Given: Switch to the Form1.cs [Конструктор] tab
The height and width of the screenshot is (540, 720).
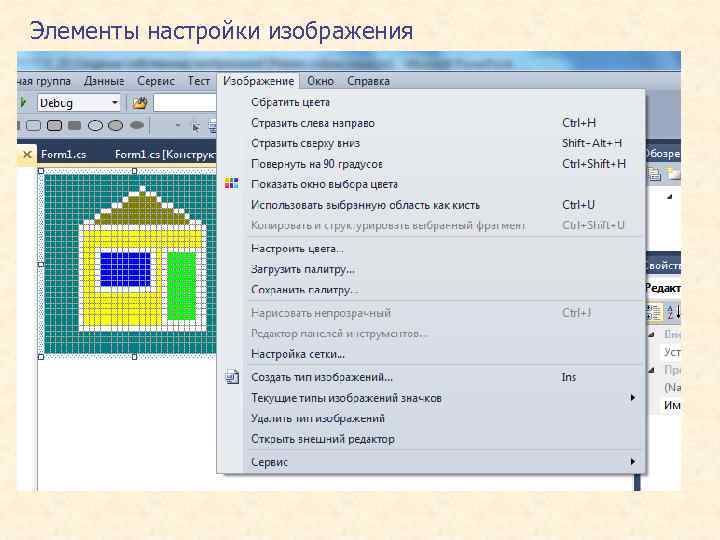Looking at the screenshot, I should (x=165, y=154).
